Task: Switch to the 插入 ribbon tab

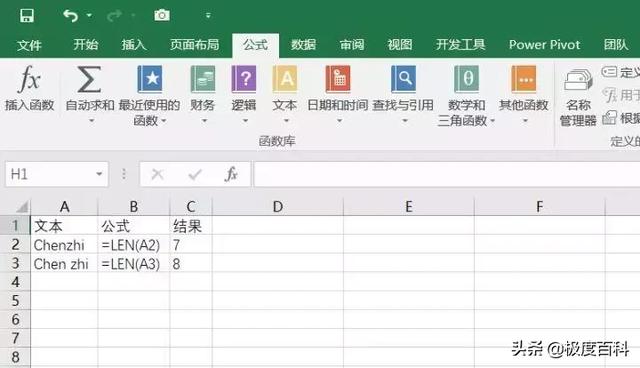Action: [134, 44]
